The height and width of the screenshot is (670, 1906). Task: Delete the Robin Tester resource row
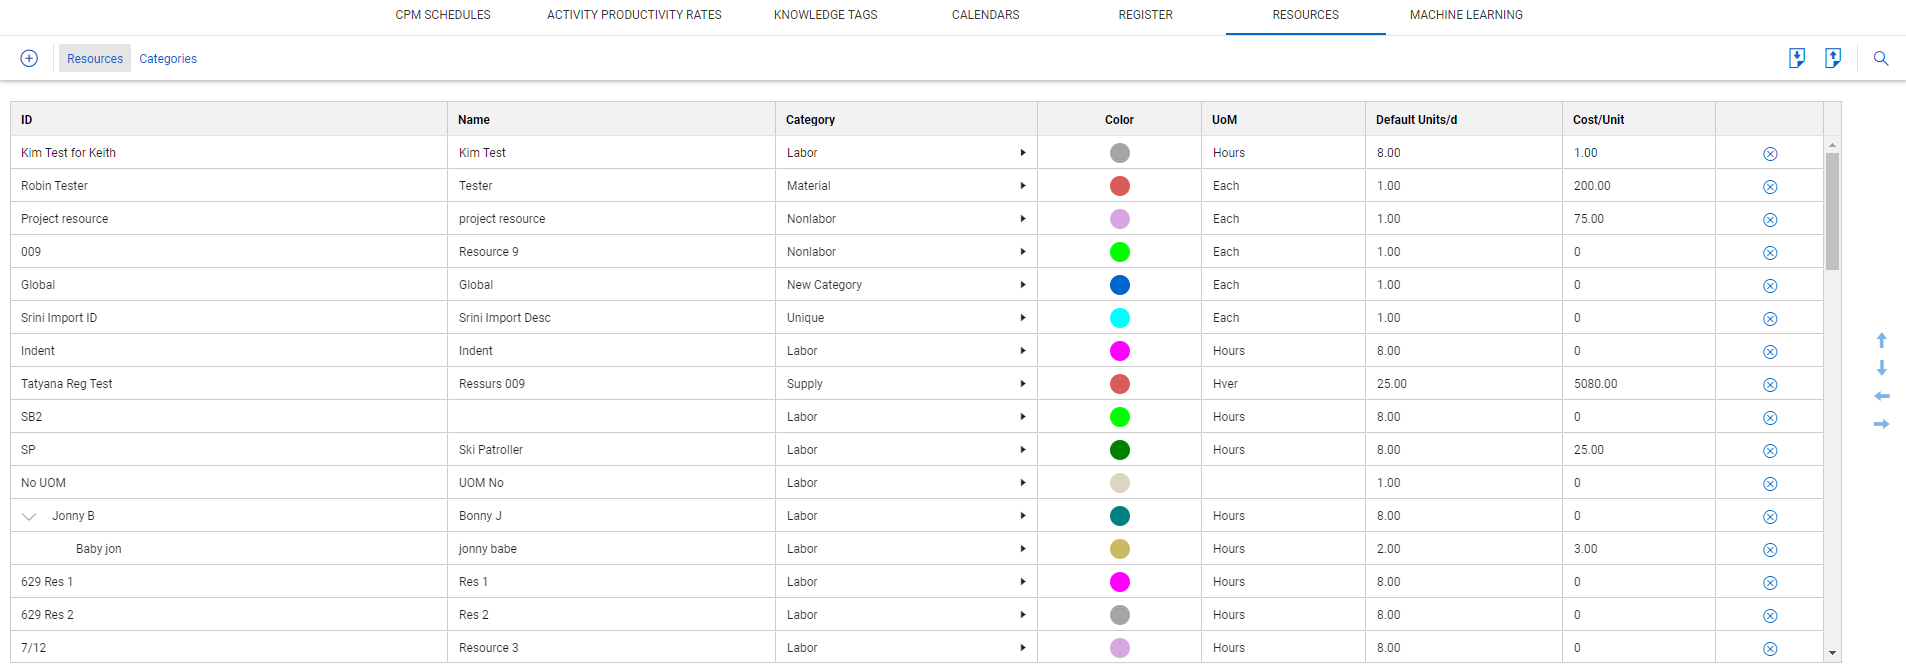click(1770, 187)
